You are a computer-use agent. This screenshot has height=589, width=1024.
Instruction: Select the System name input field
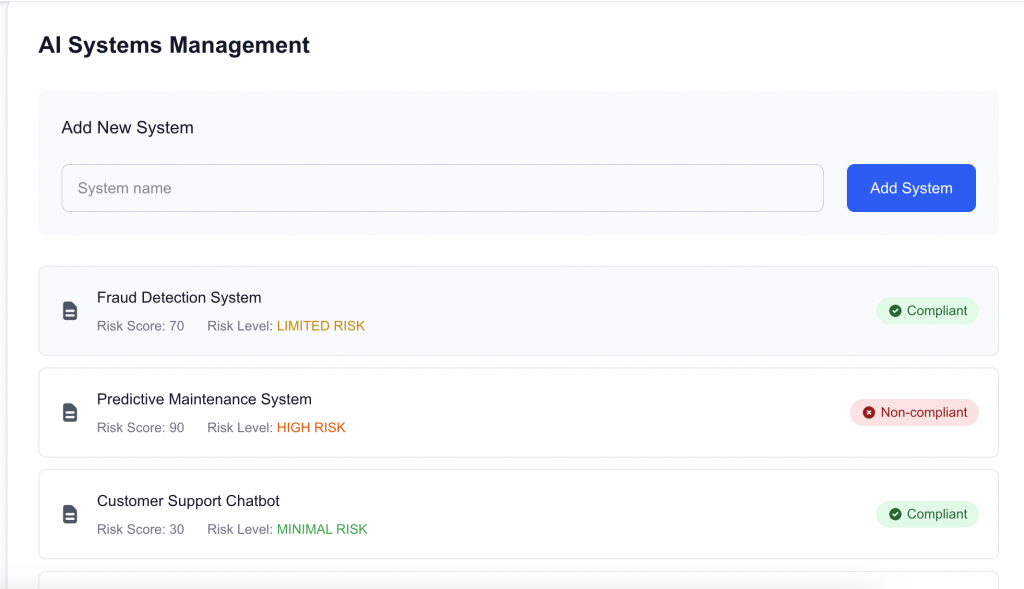443,187
